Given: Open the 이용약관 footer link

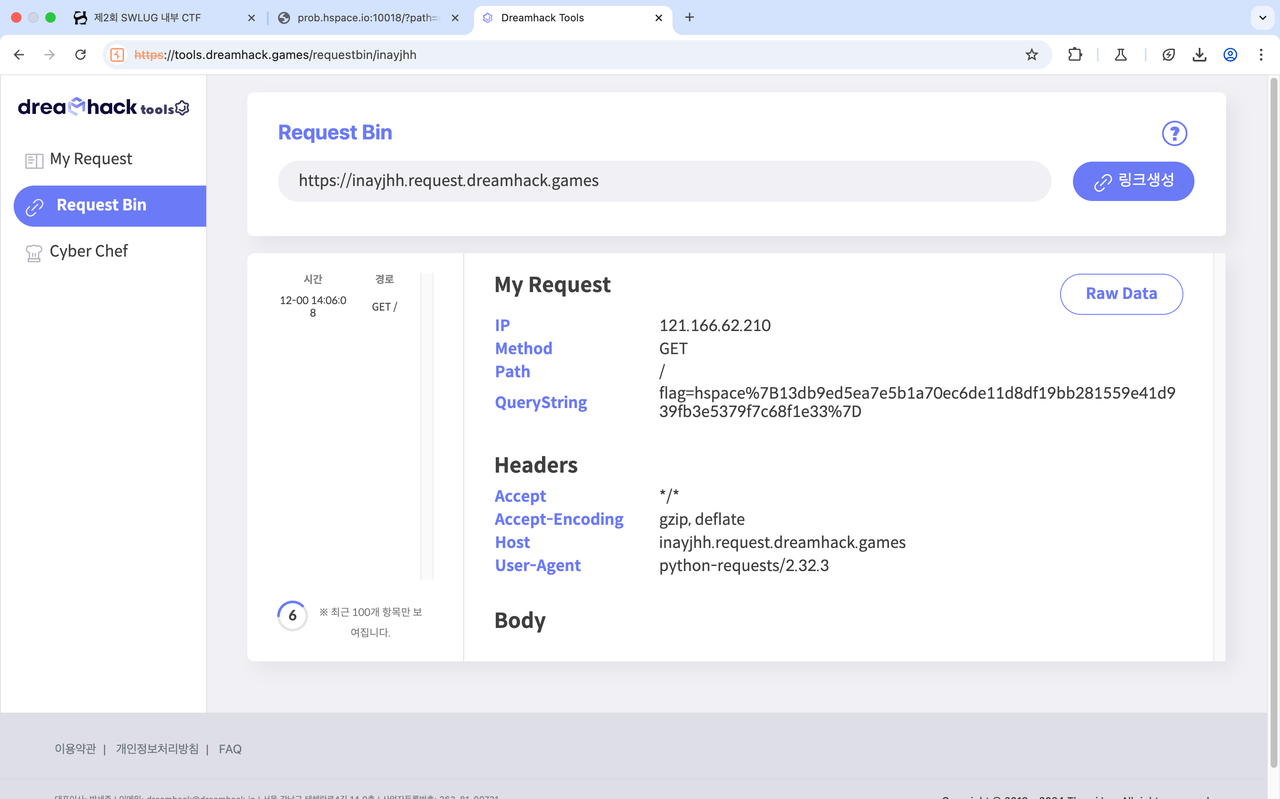Looking at the screenshot, I should point(75,749).
